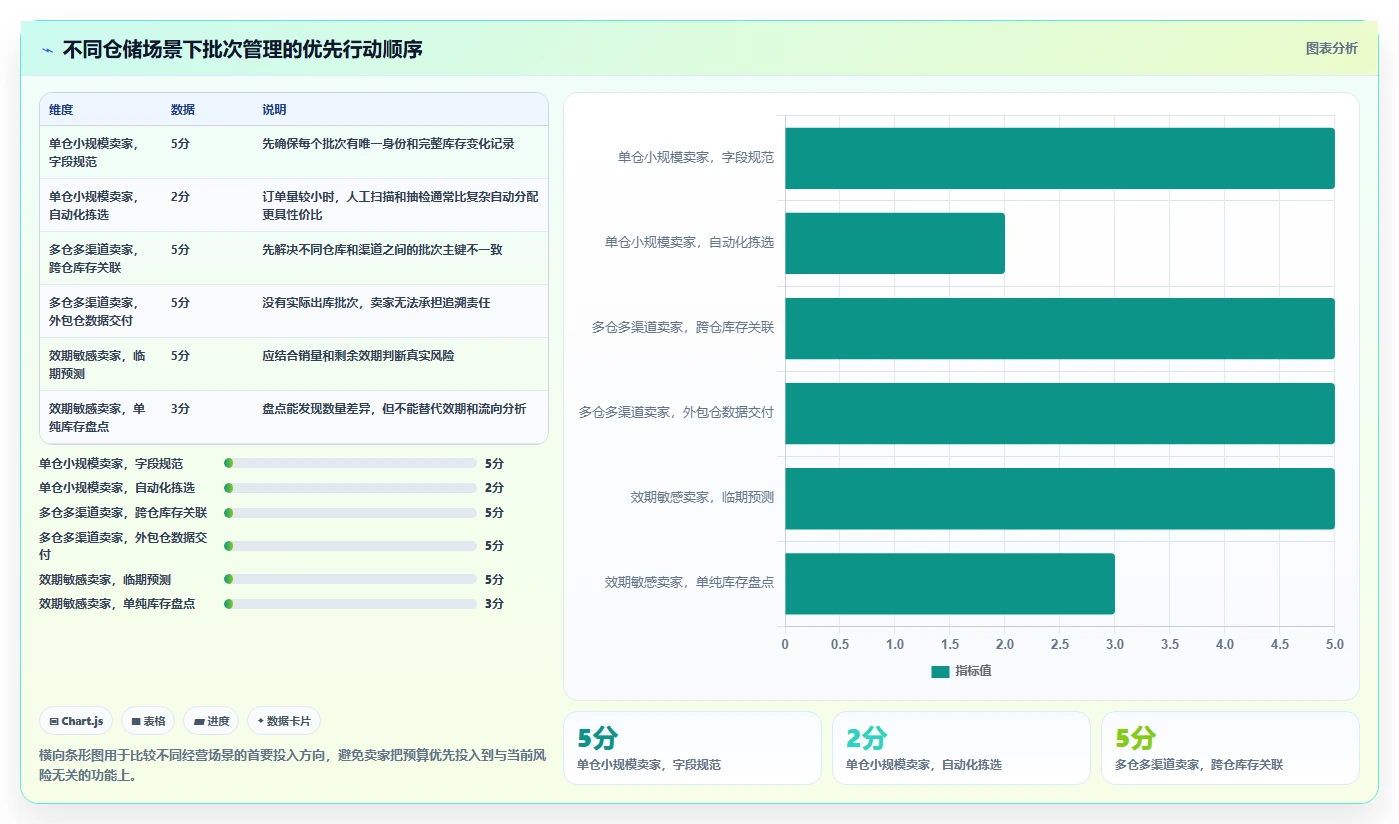
Task: Click the Chart.js chip below the progress list
Action: point(76,721)
